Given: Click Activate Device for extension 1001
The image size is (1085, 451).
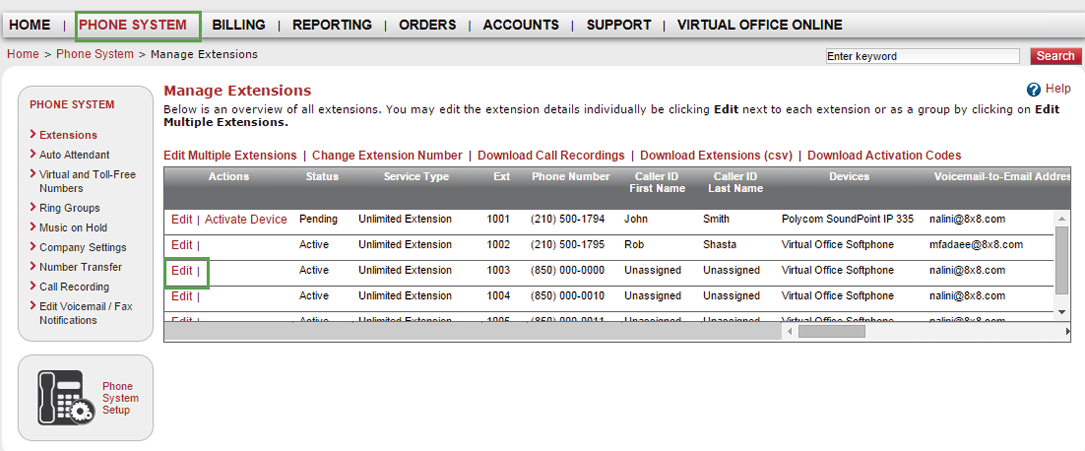Looking at the screenshot, I should coord(246,219).
